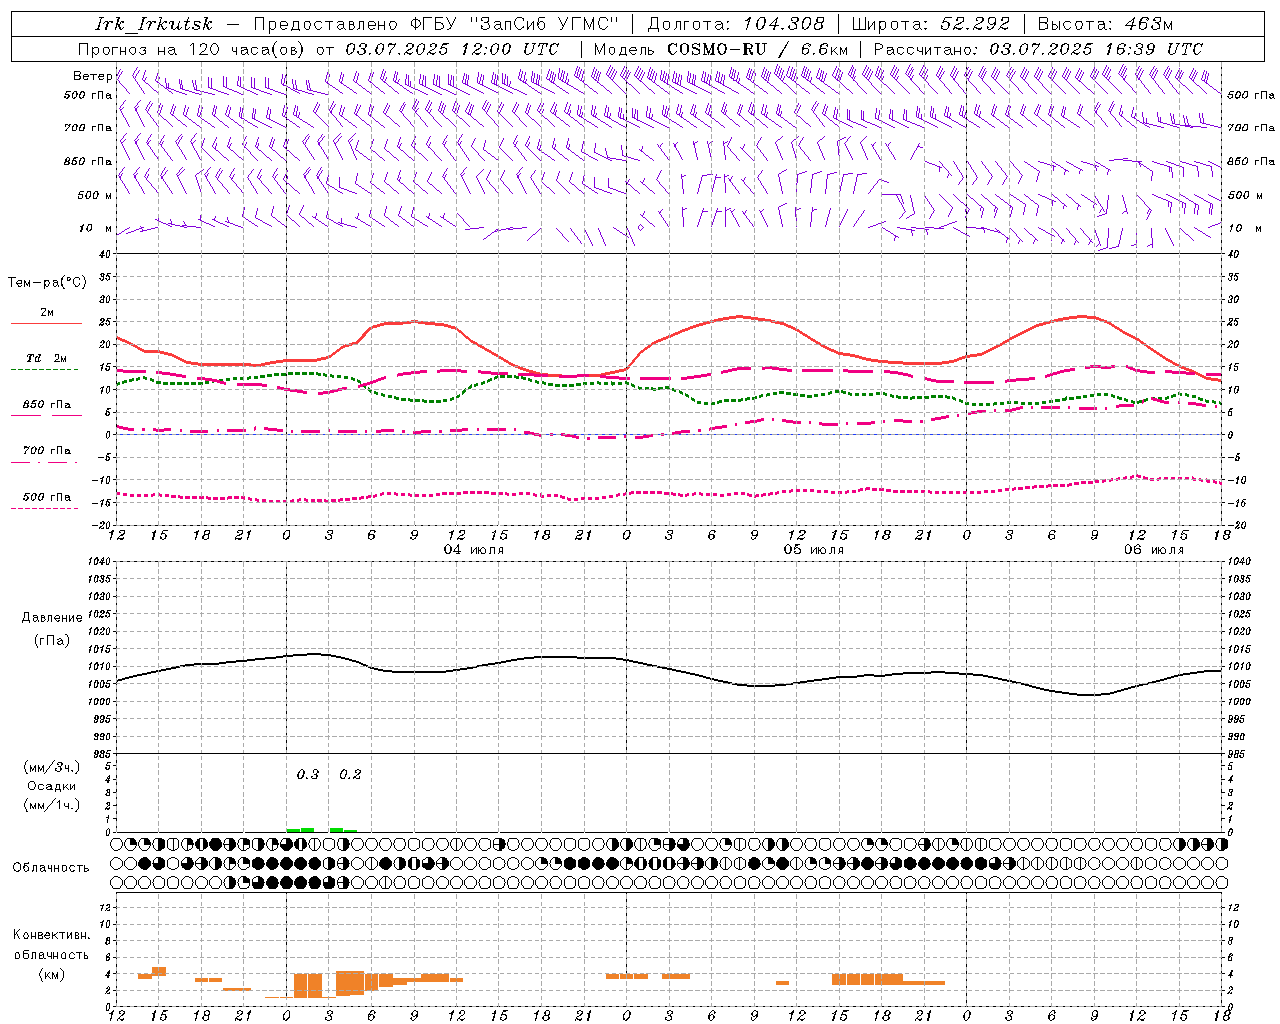This screenshot has height=1024, width=1280.
Task: Click the 06 июля date label
Action: (x=1154, y=550)
